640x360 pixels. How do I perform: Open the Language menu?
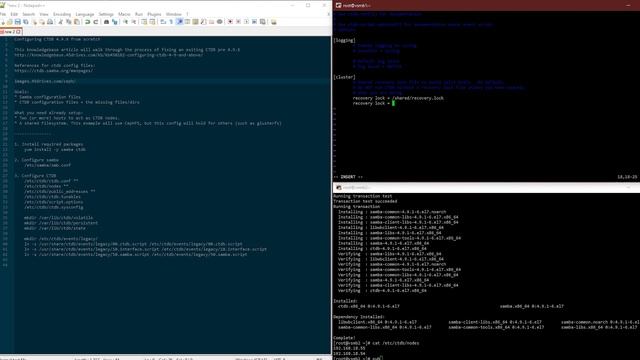85,14
